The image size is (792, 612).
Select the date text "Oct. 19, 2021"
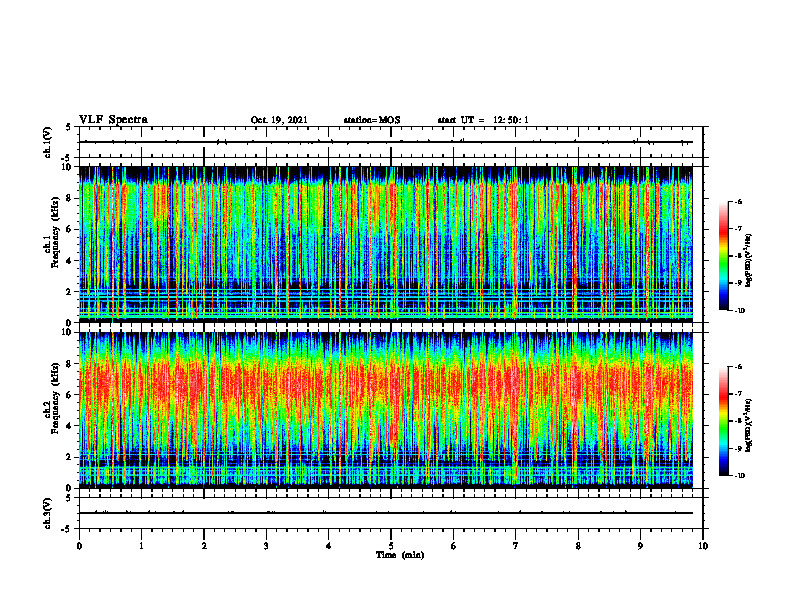click(279, 120)
